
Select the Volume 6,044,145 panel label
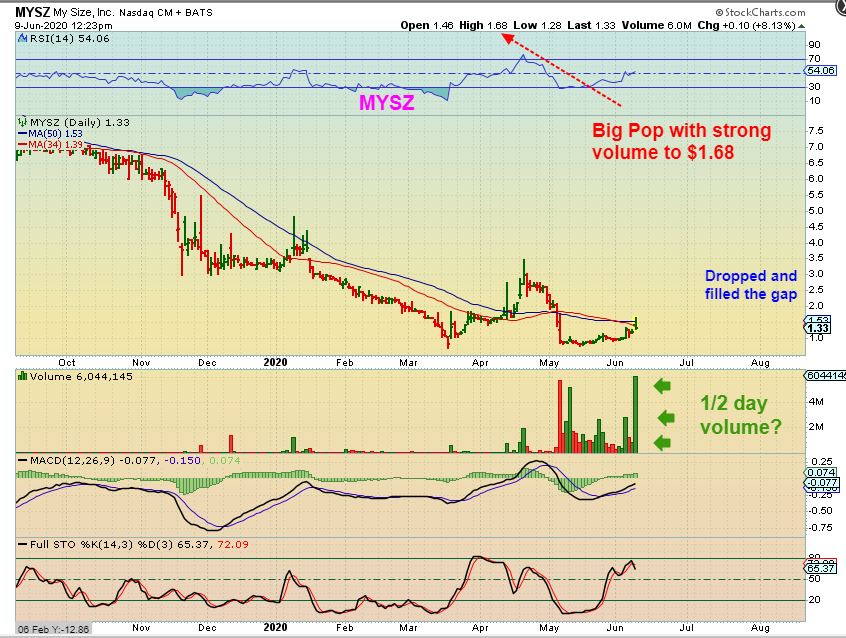pos(81,376)
